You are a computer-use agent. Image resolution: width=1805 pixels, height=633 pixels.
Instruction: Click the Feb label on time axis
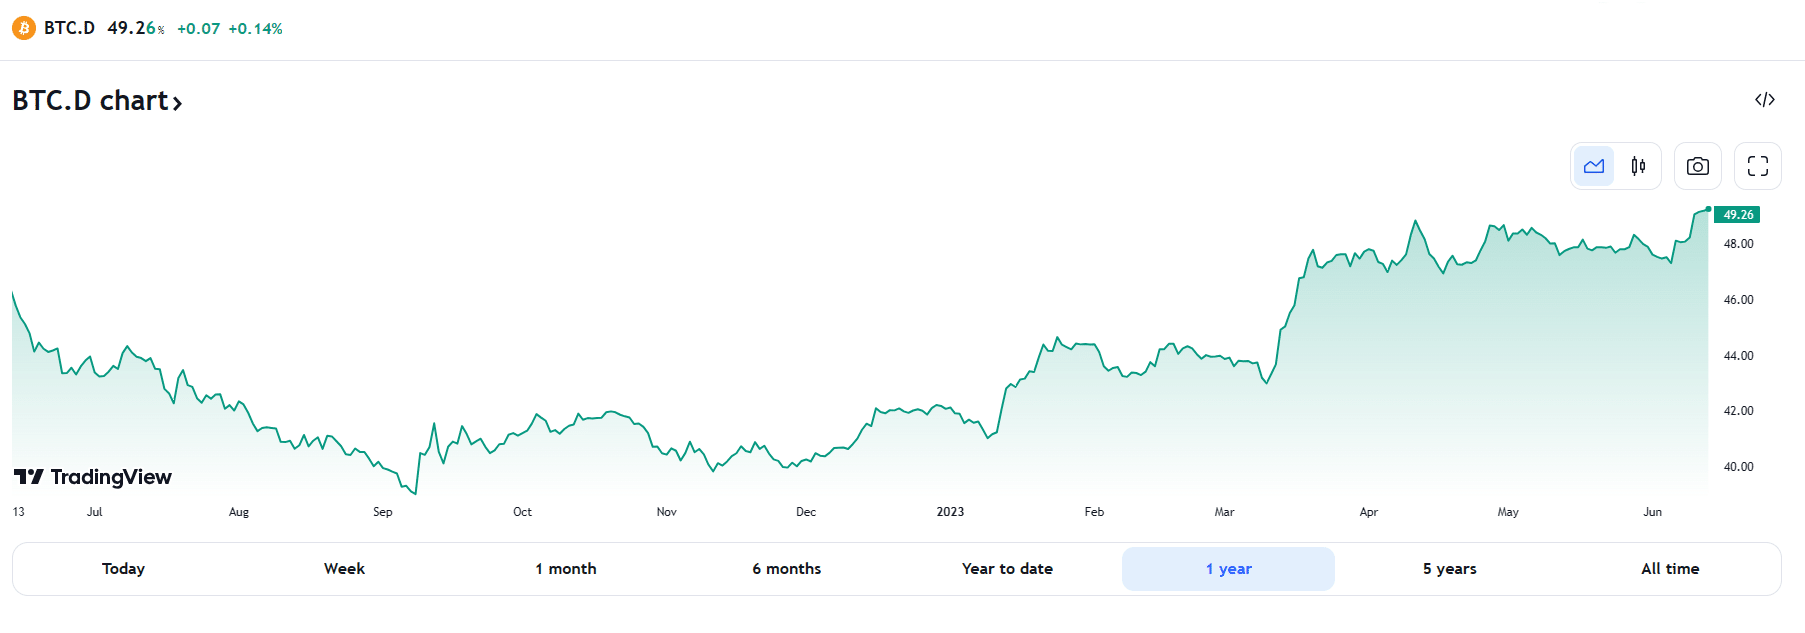tap(1094, 512)
